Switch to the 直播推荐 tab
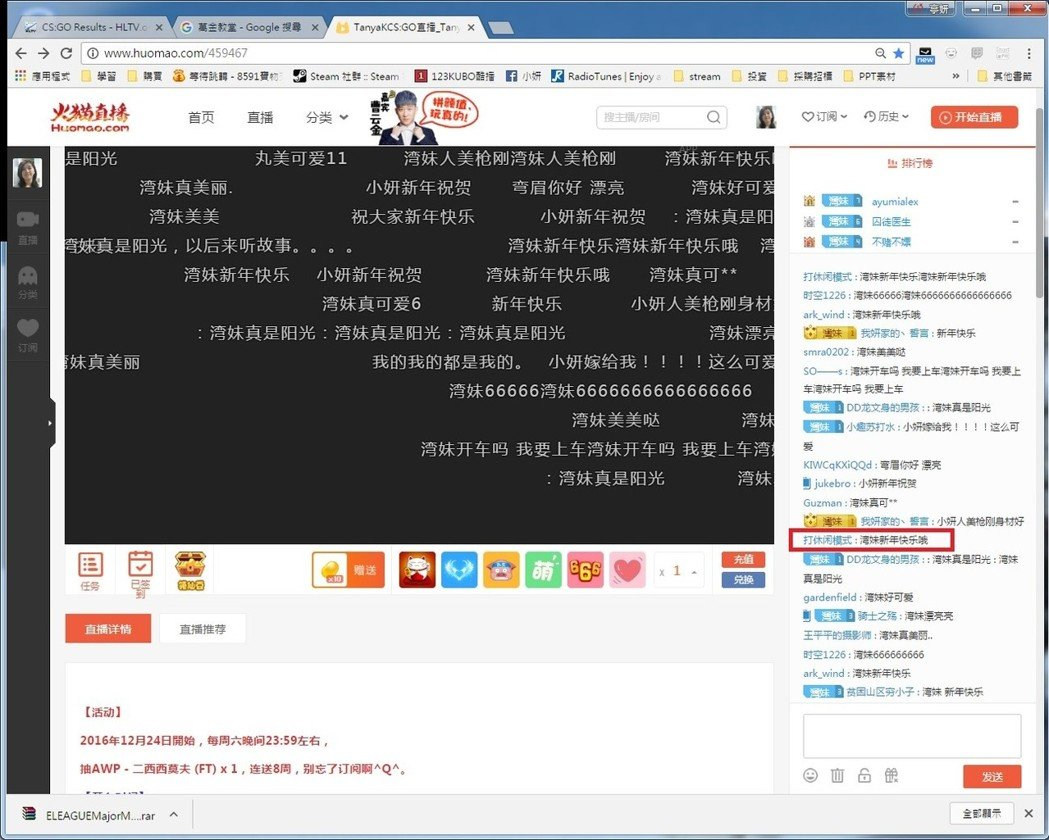Image resolution: width=1049 pixels, height=840 pixels. tap(202, 629)
